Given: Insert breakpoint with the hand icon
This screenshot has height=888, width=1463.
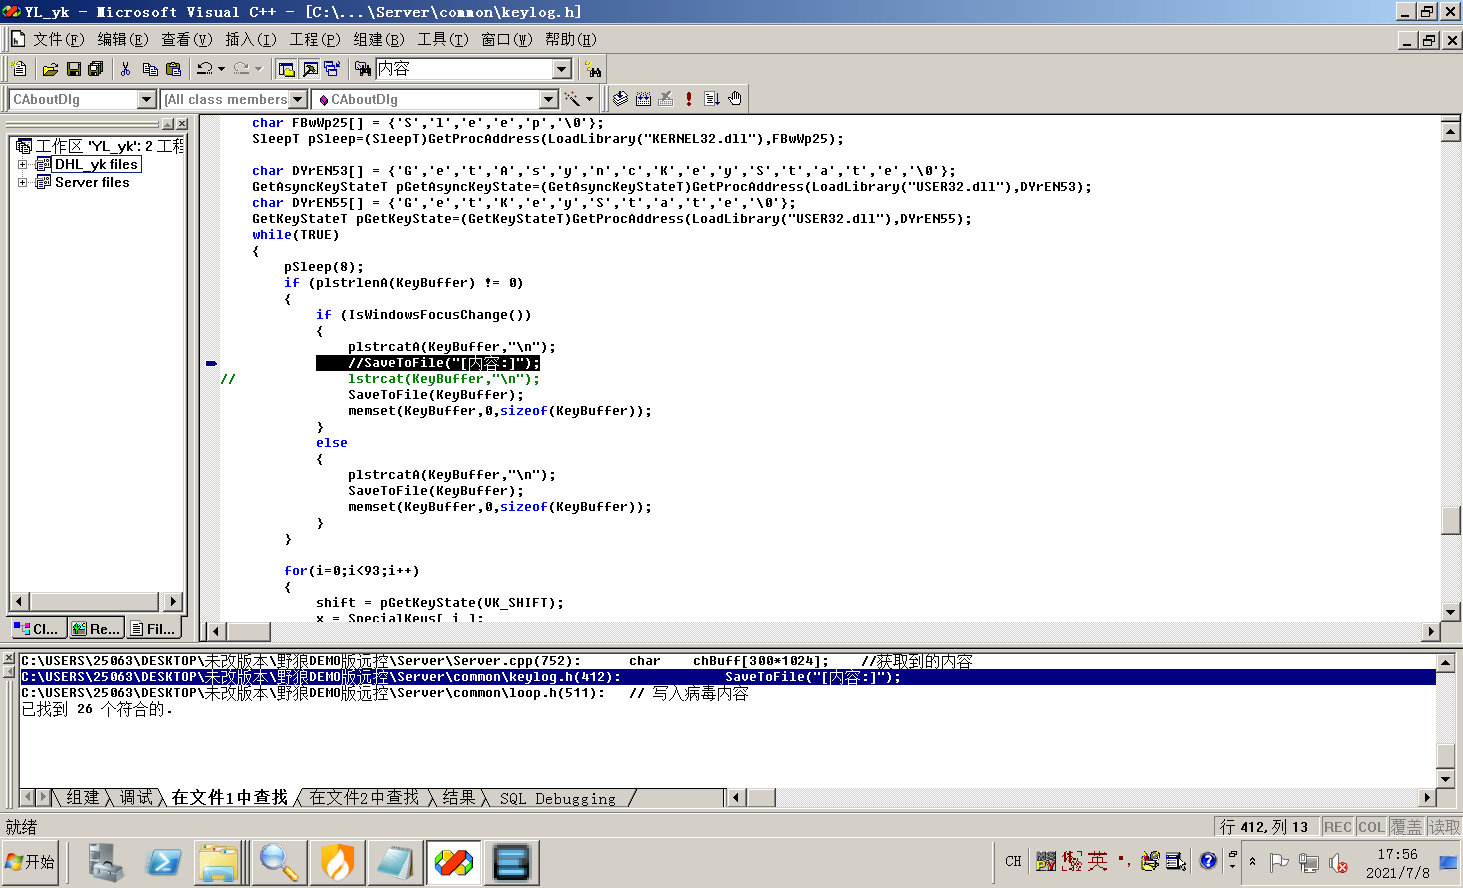Looking at the screenshot, I should click(735, 98).
